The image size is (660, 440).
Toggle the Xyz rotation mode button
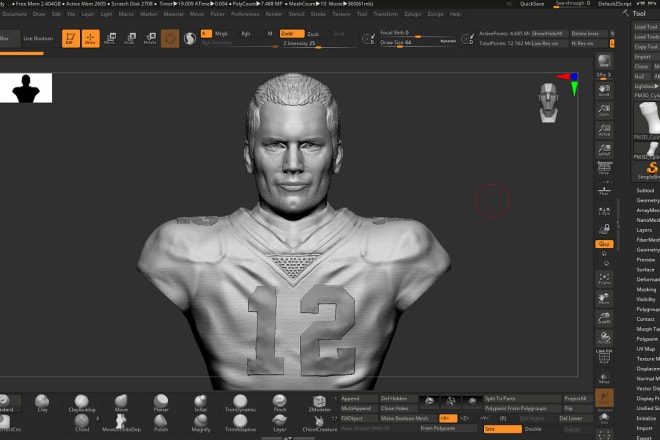click(x=604, y=244)
